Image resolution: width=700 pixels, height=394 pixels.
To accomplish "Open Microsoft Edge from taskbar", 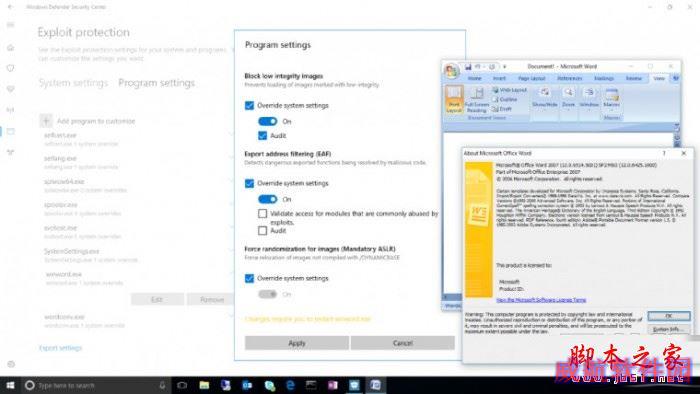I will coord(290,385).
